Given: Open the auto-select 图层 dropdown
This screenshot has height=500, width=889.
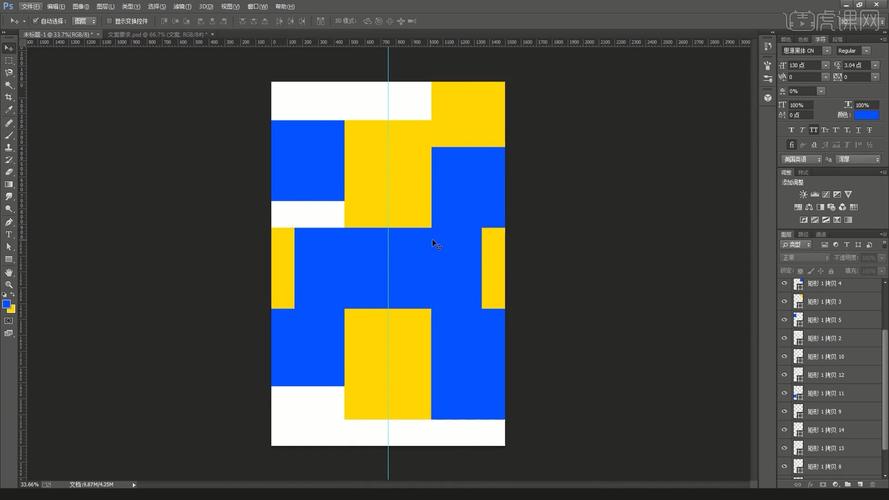Looking at the screenshot, I should point(85,20).
